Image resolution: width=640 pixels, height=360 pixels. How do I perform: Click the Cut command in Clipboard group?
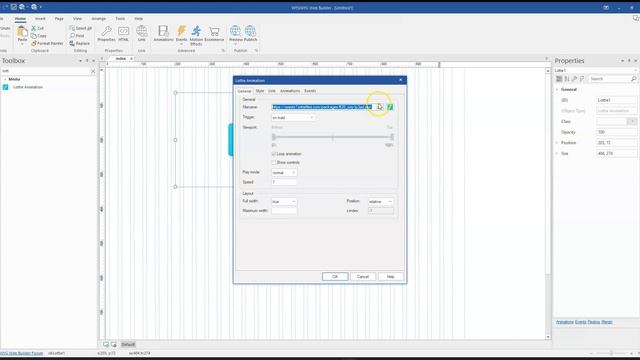[x=38, y=28]
